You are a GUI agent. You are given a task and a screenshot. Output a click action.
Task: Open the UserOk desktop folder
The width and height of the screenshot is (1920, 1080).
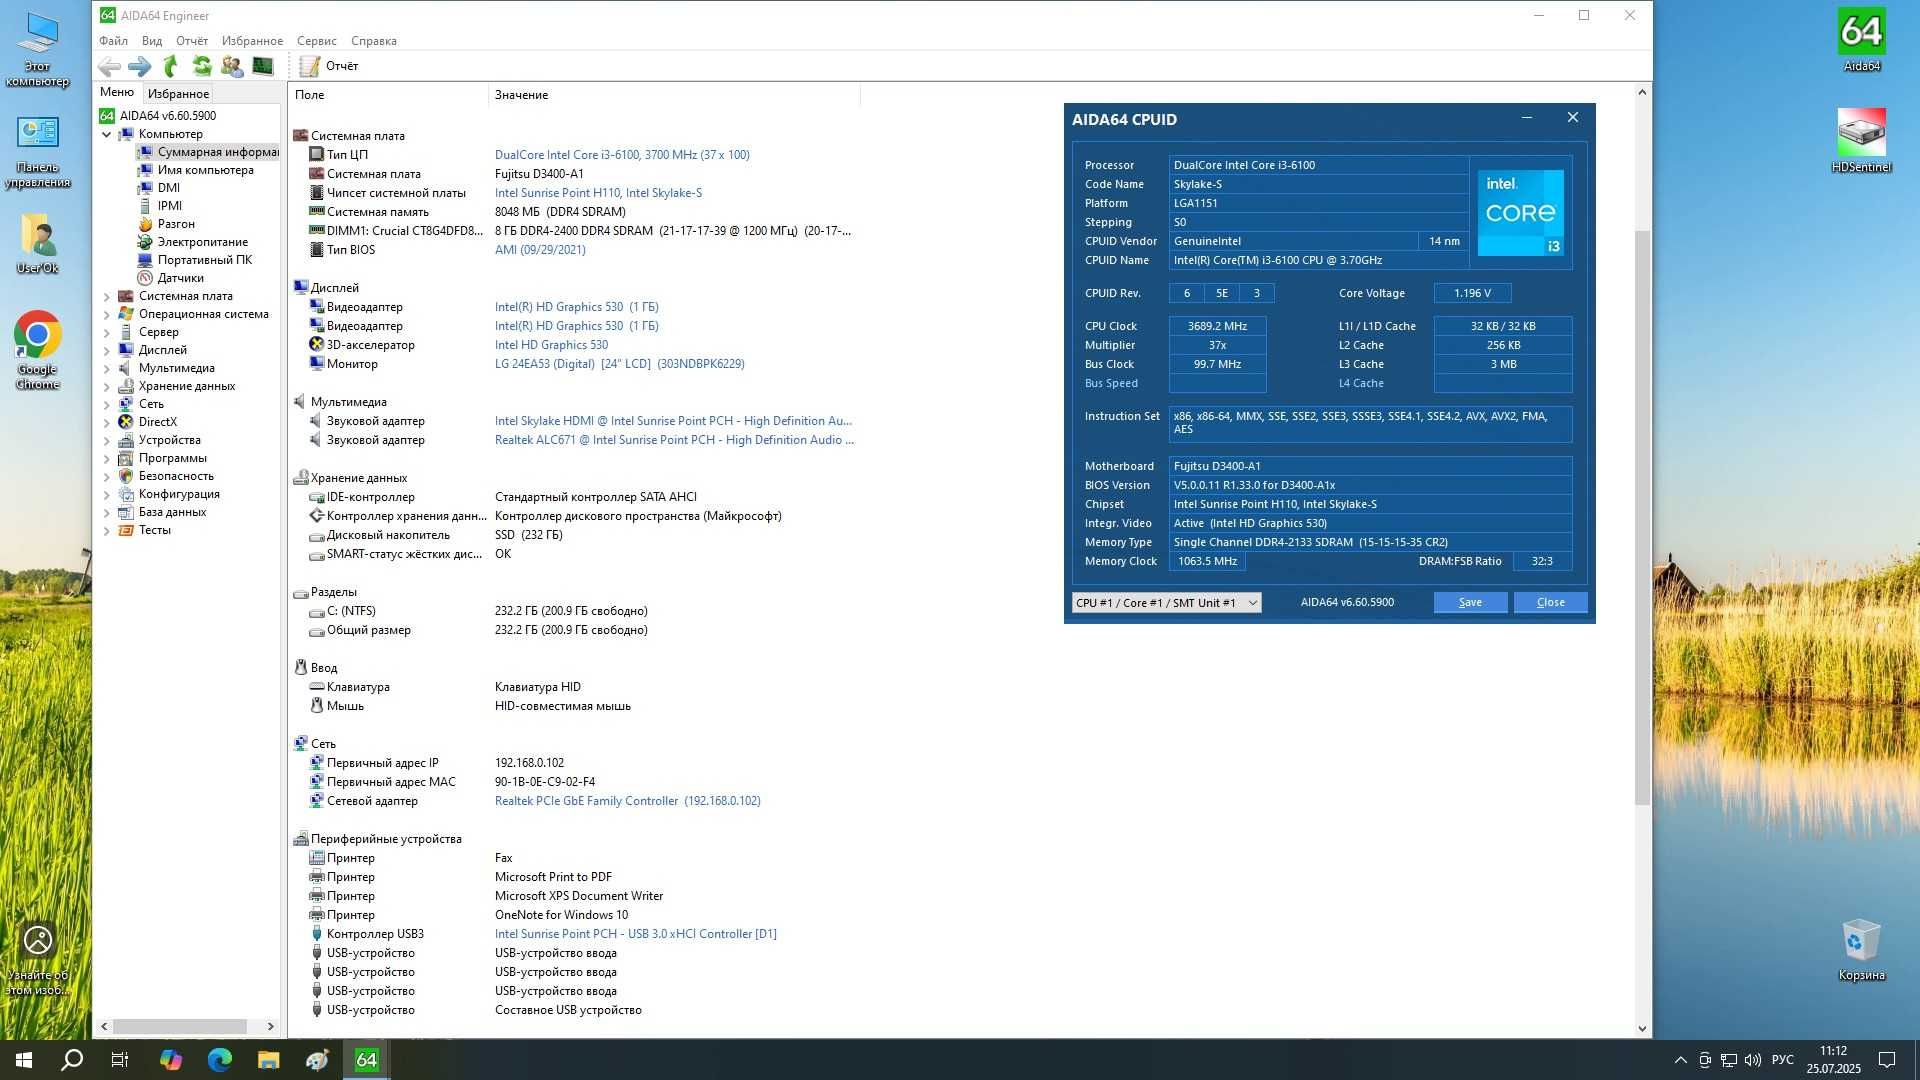38,243
